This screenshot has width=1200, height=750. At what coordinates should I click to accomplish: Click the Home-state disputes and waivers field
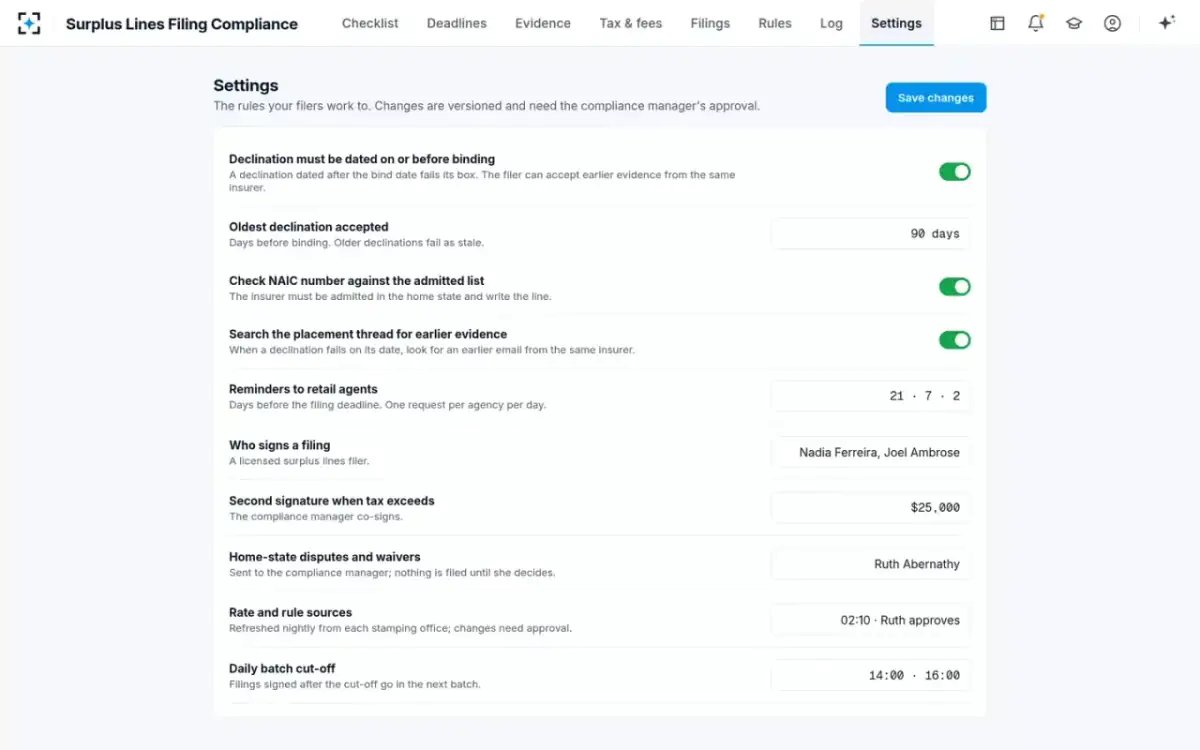tap(870, 564)
